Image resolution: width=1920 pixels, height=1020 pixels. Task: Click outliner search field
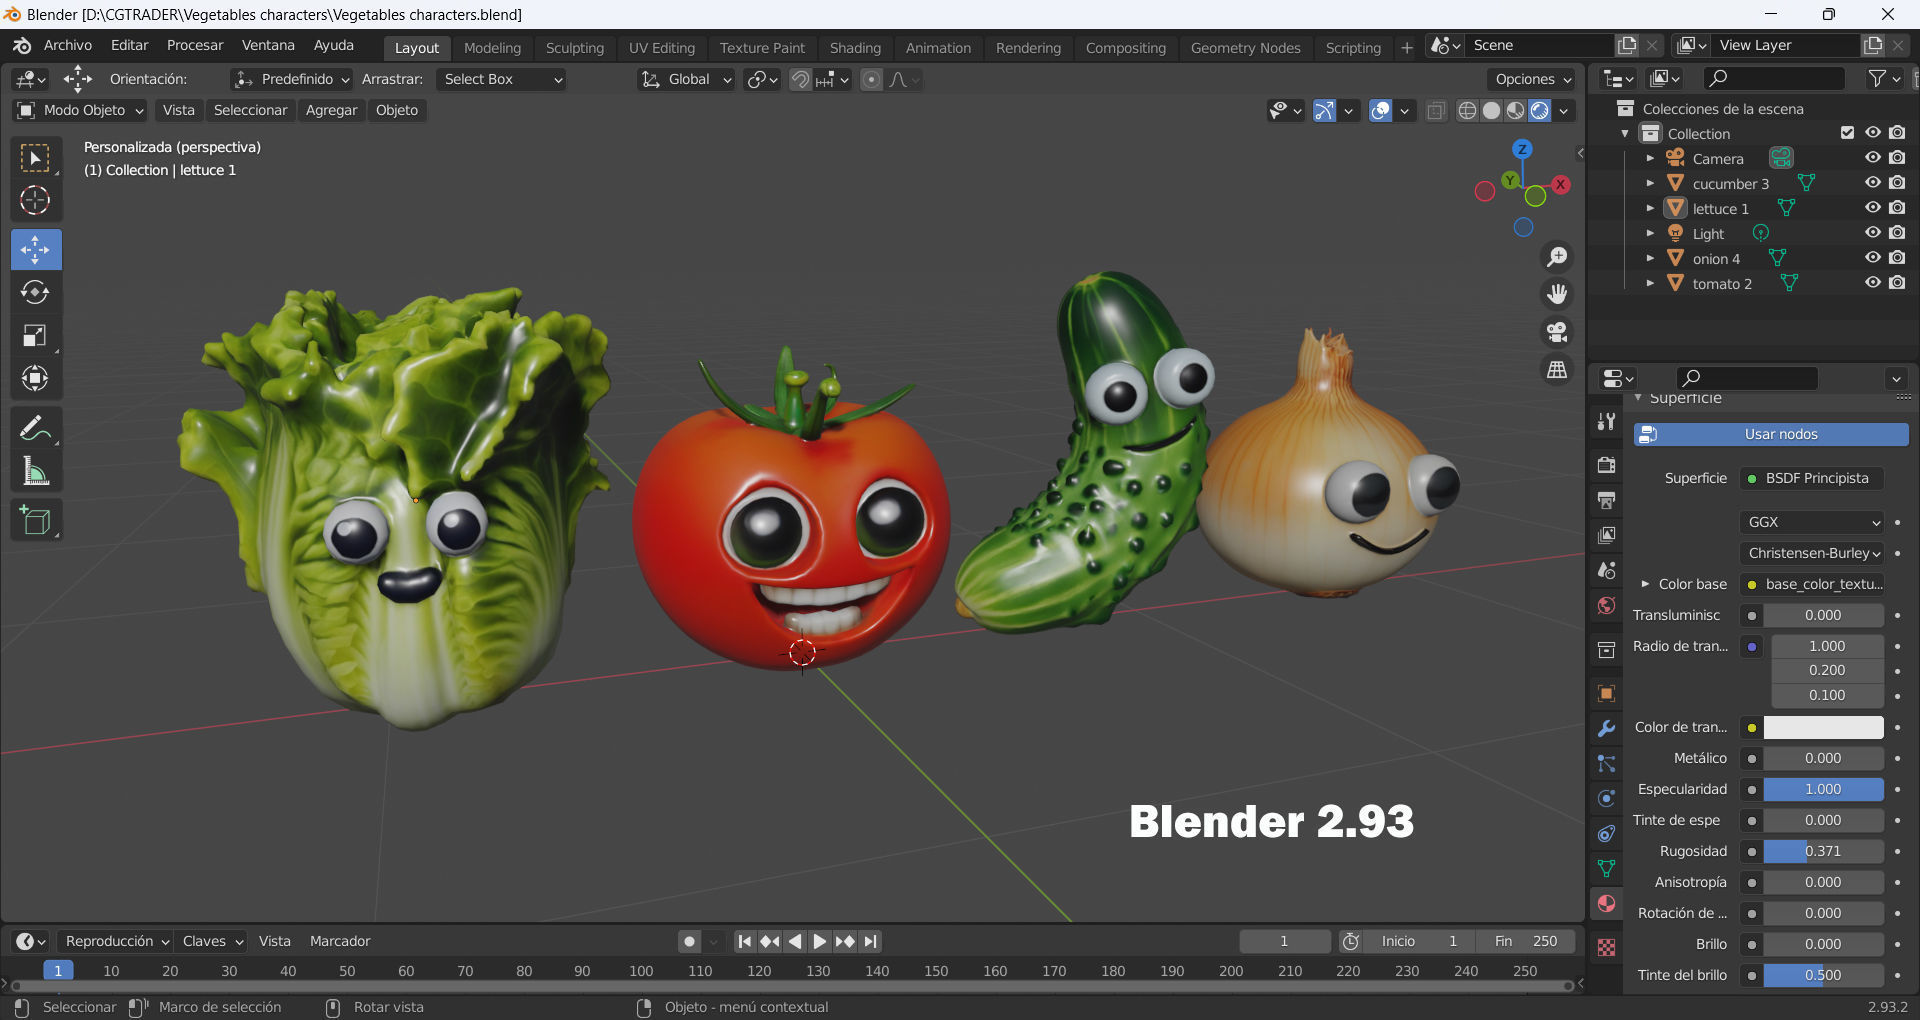click(x=1775, y=78)
